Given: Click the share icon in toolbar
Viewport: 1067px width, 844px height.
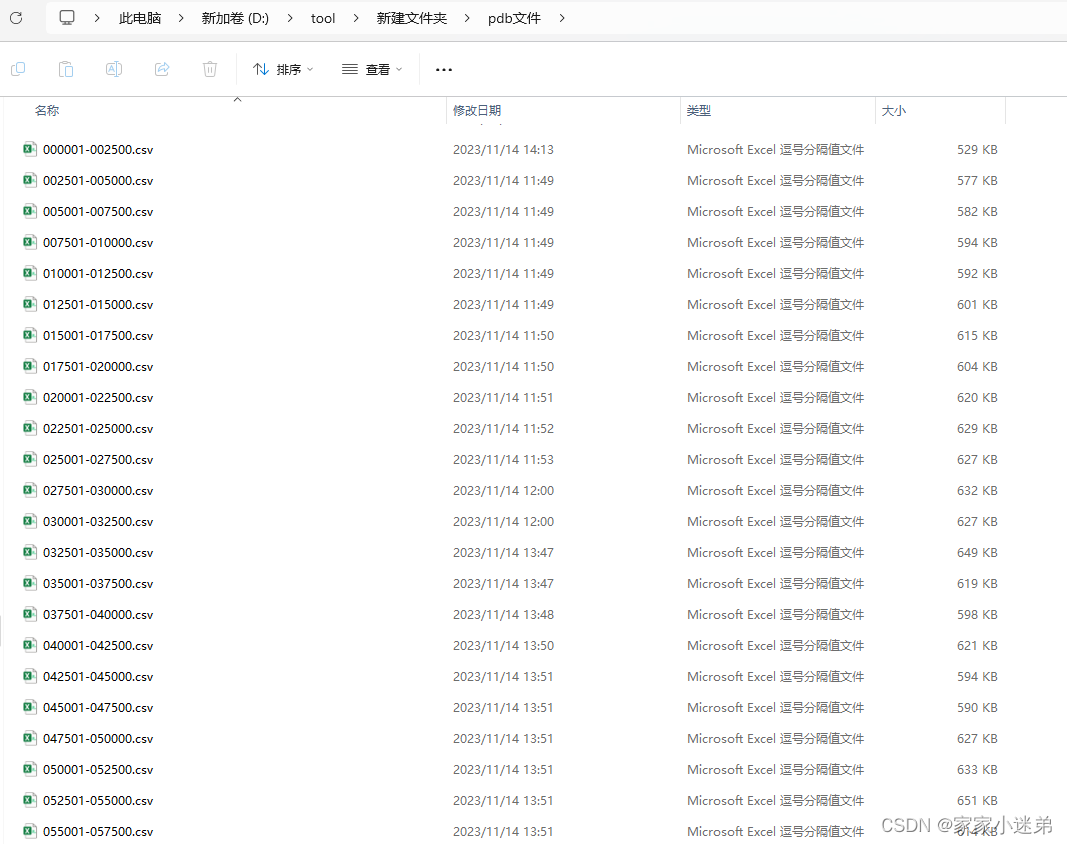Looking at the screenshot, I should click(162, 69).
